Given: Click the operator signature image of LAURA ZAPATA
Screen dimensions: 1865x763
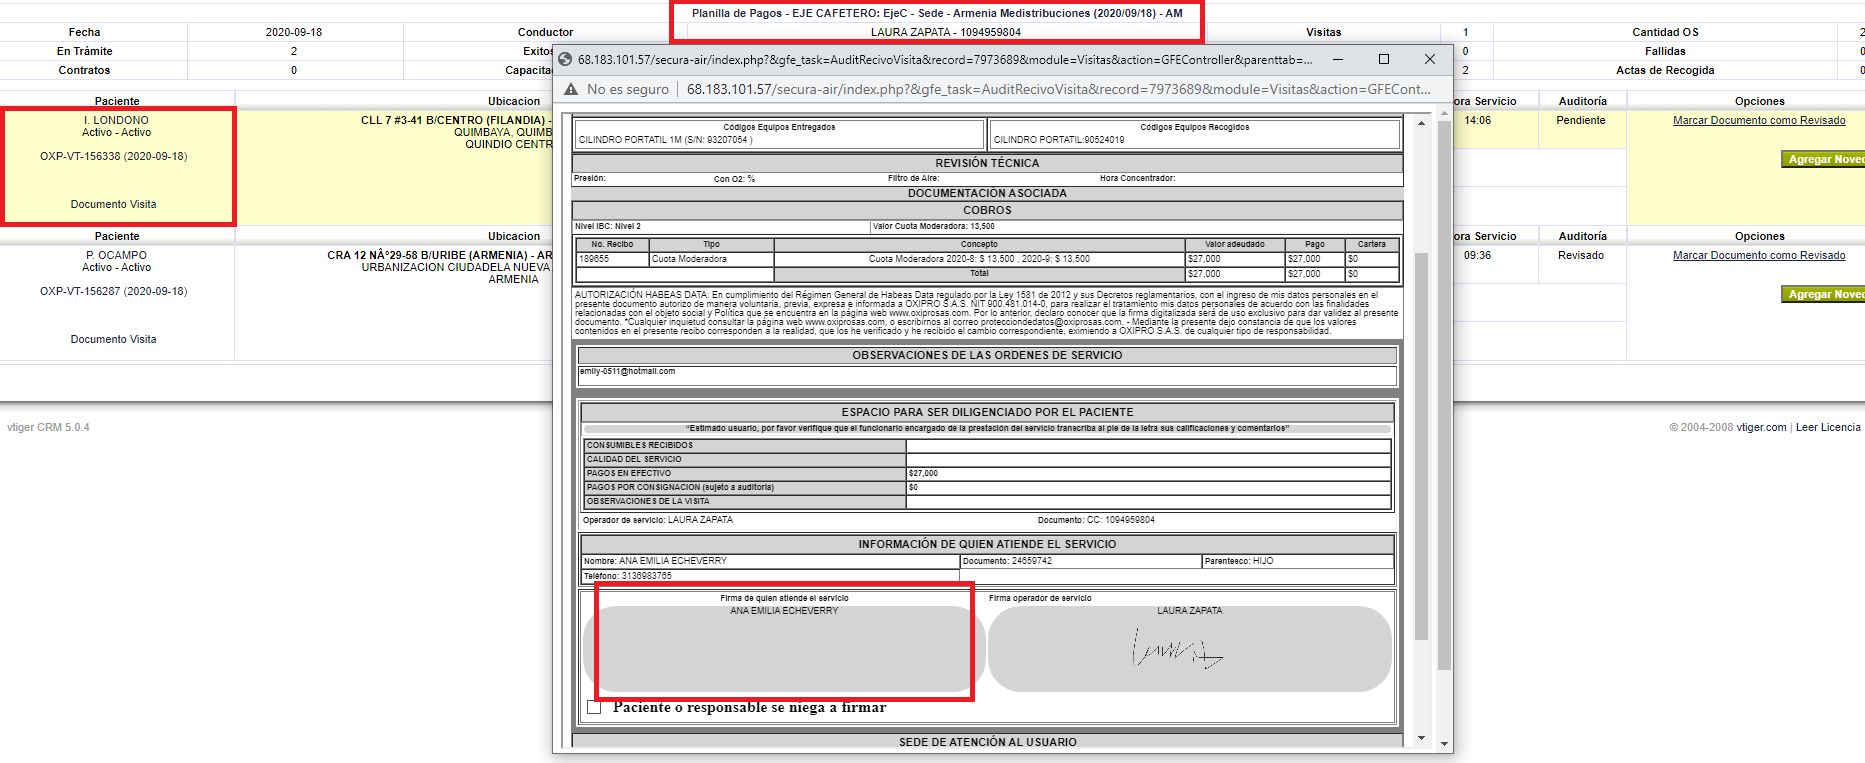Looking at the screenshot, I should (x=1177, y=649).
